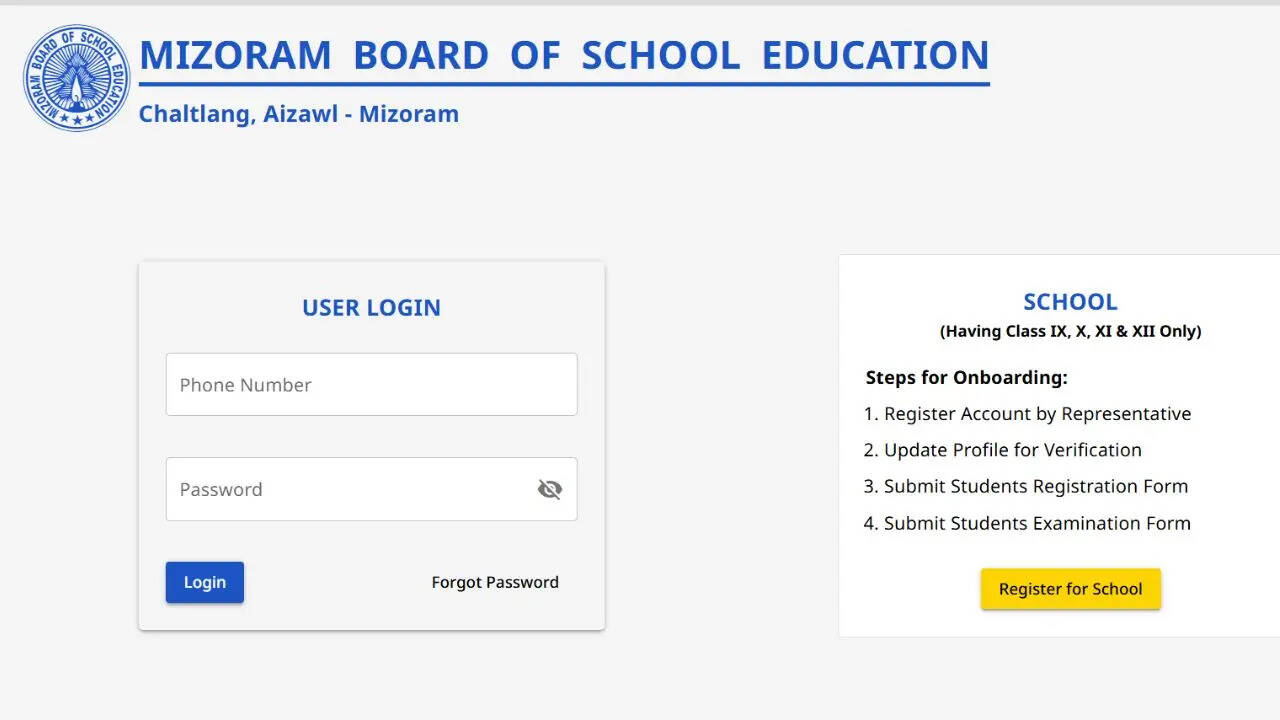Open the Forgot Password link
This screenshot has height=720, width=1280.
coord(495,582)
